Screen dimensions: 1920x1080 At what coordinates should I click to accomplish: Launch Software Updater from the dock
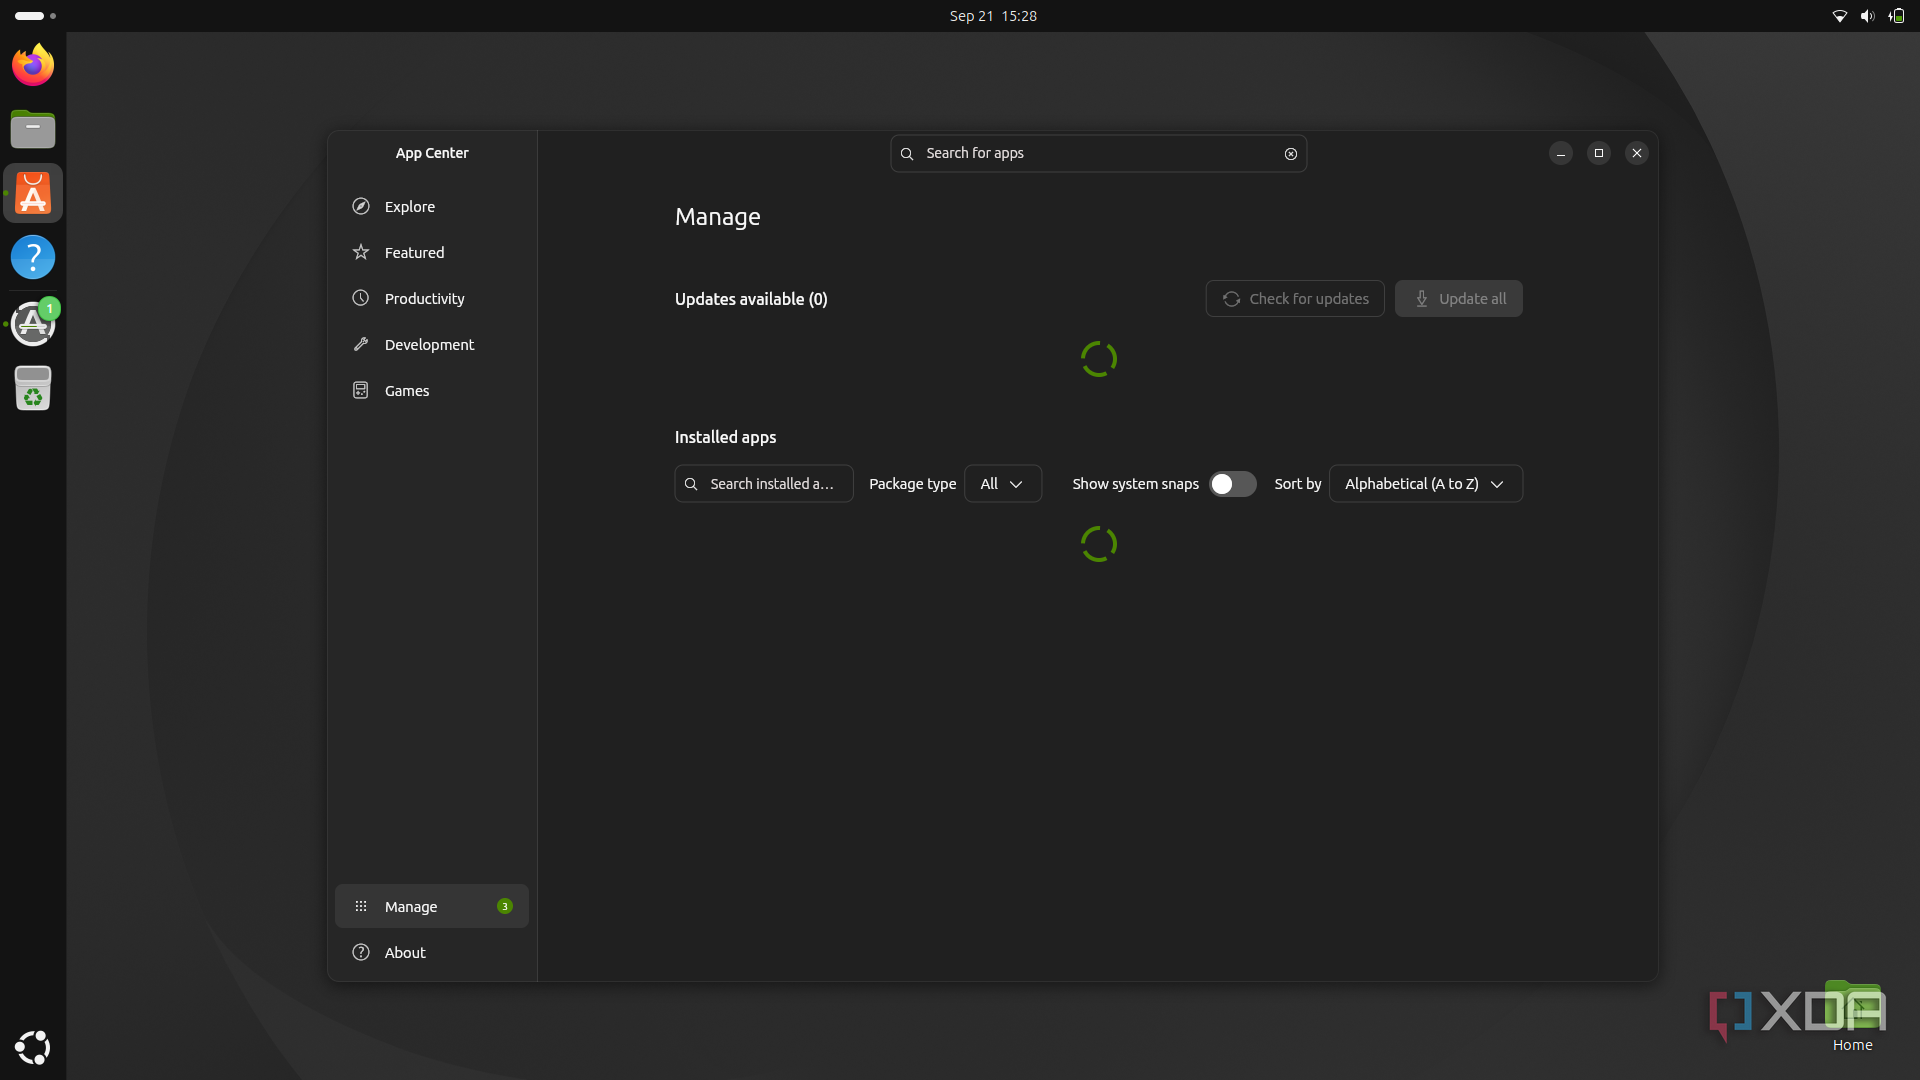click(33, 323)
